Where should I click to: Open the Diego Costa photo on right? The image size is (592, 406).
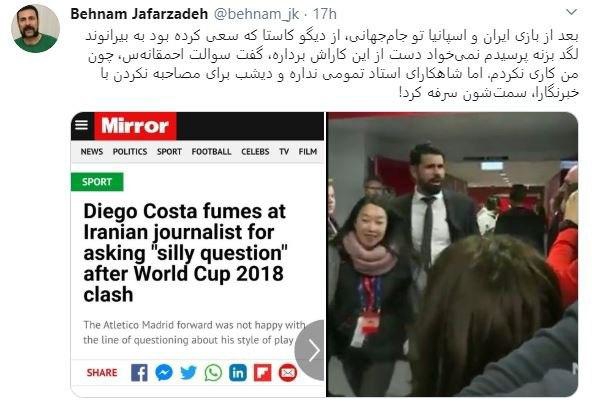(452, 254)
